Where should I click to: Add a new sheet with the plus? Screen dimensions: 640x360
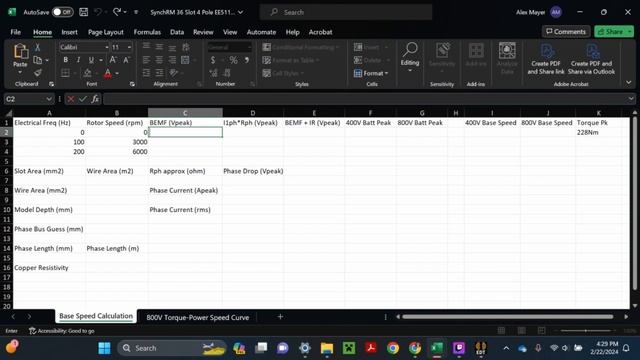coord(280,317)
